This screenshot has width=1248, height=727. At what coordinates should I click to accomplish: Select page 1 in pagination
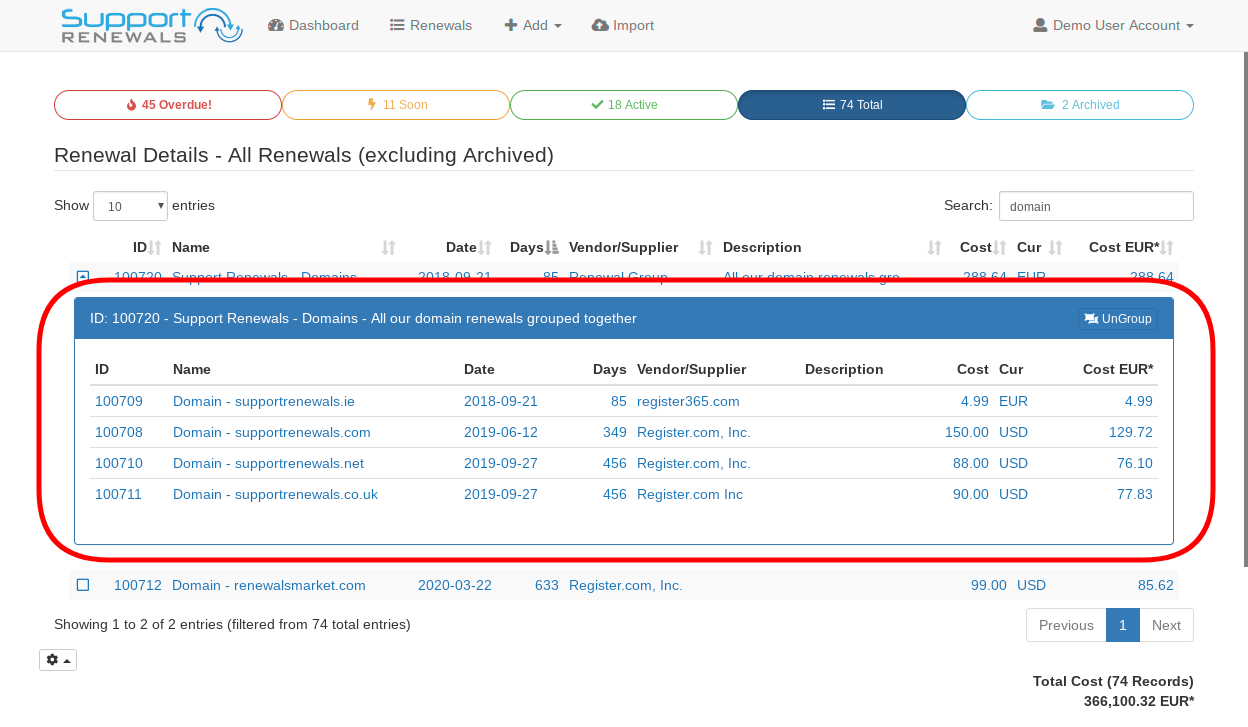1123,625
